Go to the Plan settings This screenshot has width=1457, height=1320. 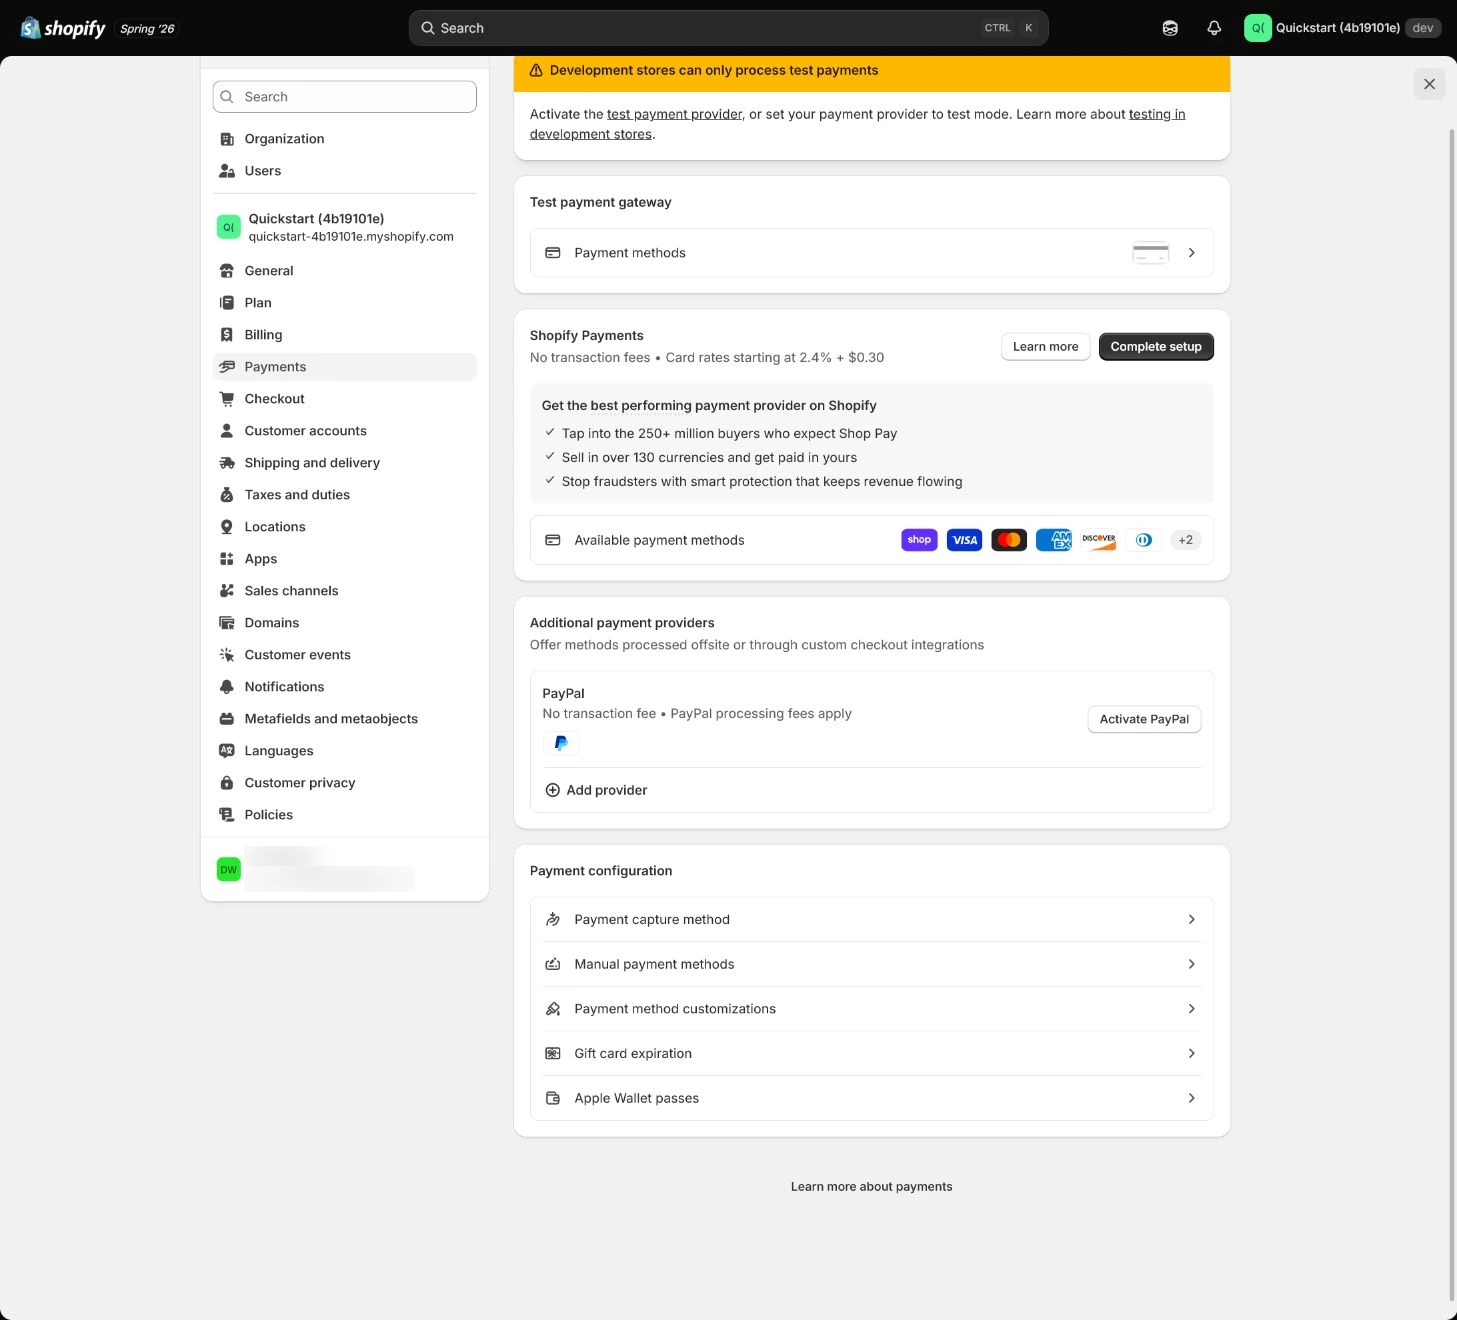pyautogui.click(x=345, y=303)
